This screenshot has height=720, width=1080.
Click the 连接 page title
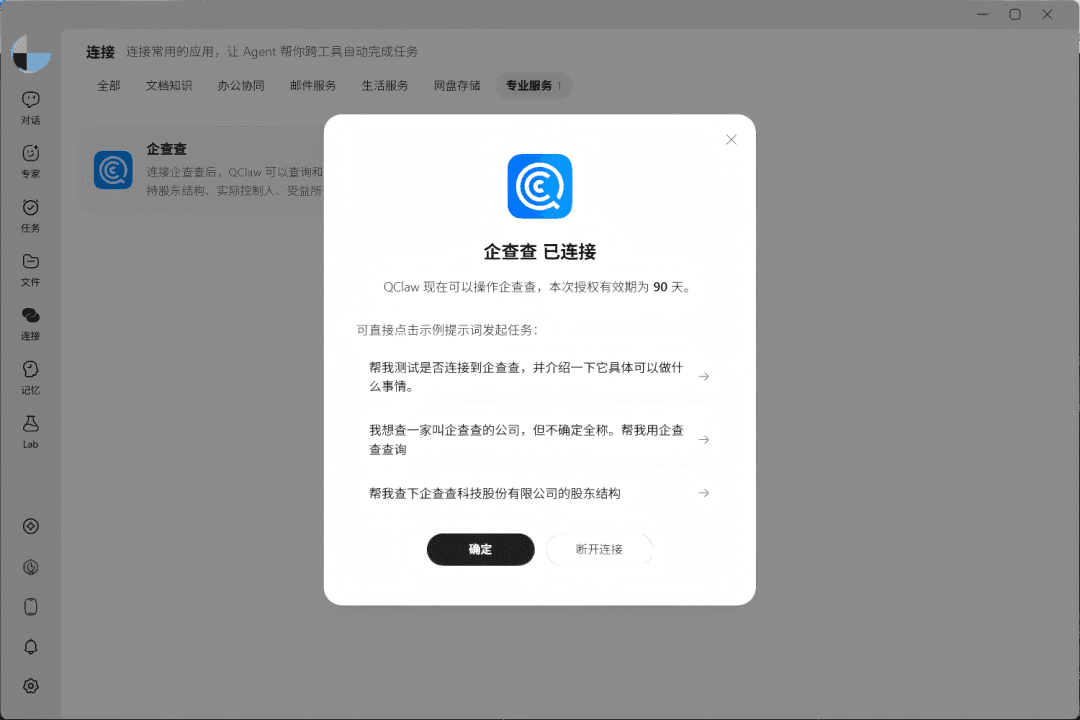[101, 52]
